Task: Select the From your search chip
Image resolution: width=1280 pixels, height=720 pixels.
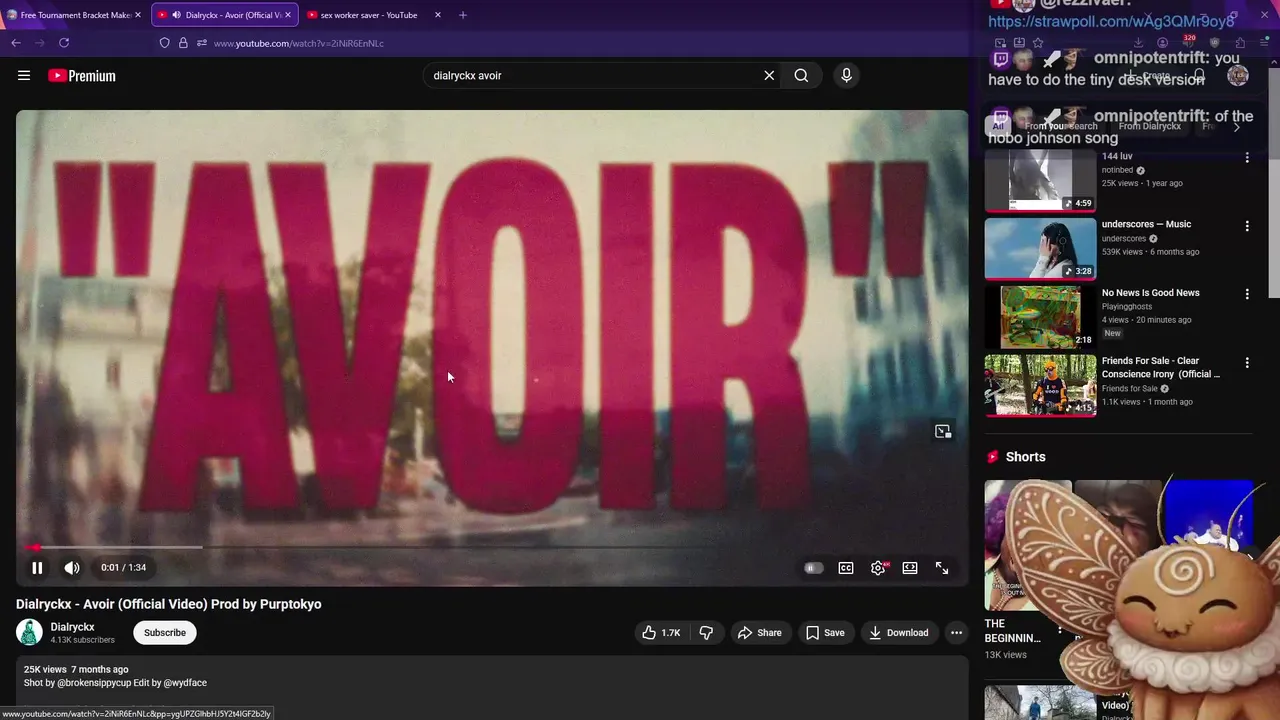Action: [x=1061, y=126]
